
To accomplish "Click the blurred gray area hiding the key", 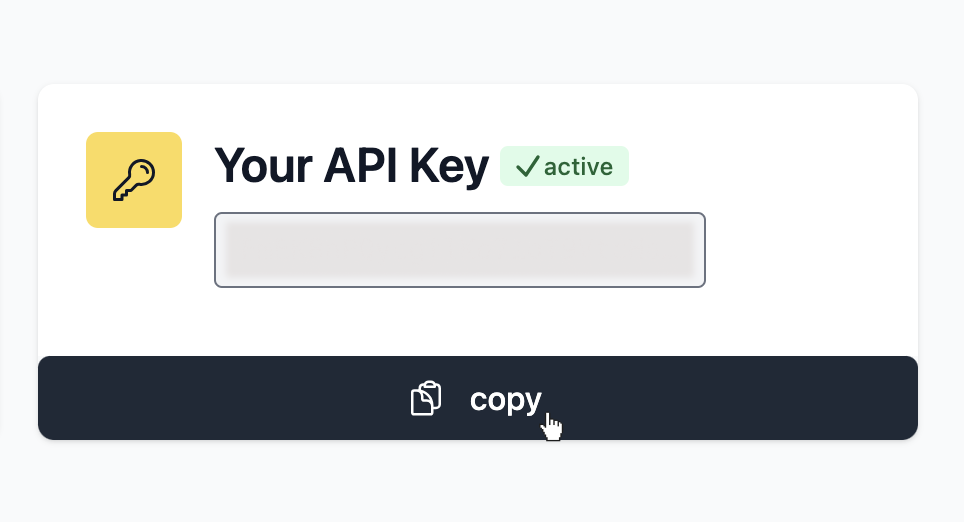I will 460,250.
